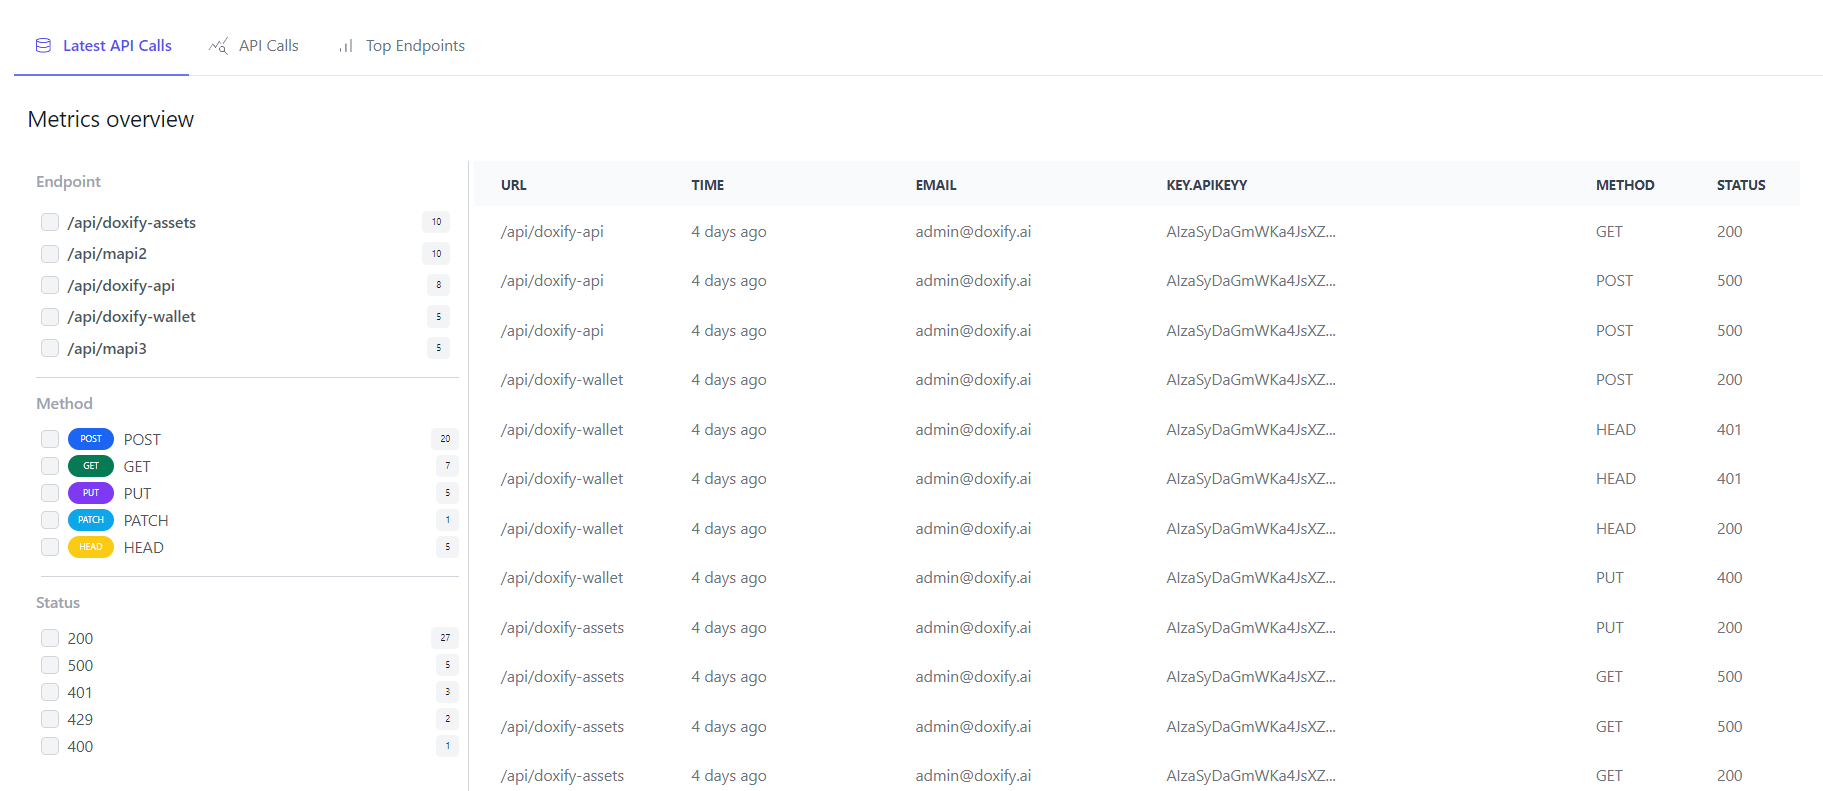This screenshot has height=791, width=1823.
Task: Enable the PUT method filter checkbox
Action: (x=50, y=493)
